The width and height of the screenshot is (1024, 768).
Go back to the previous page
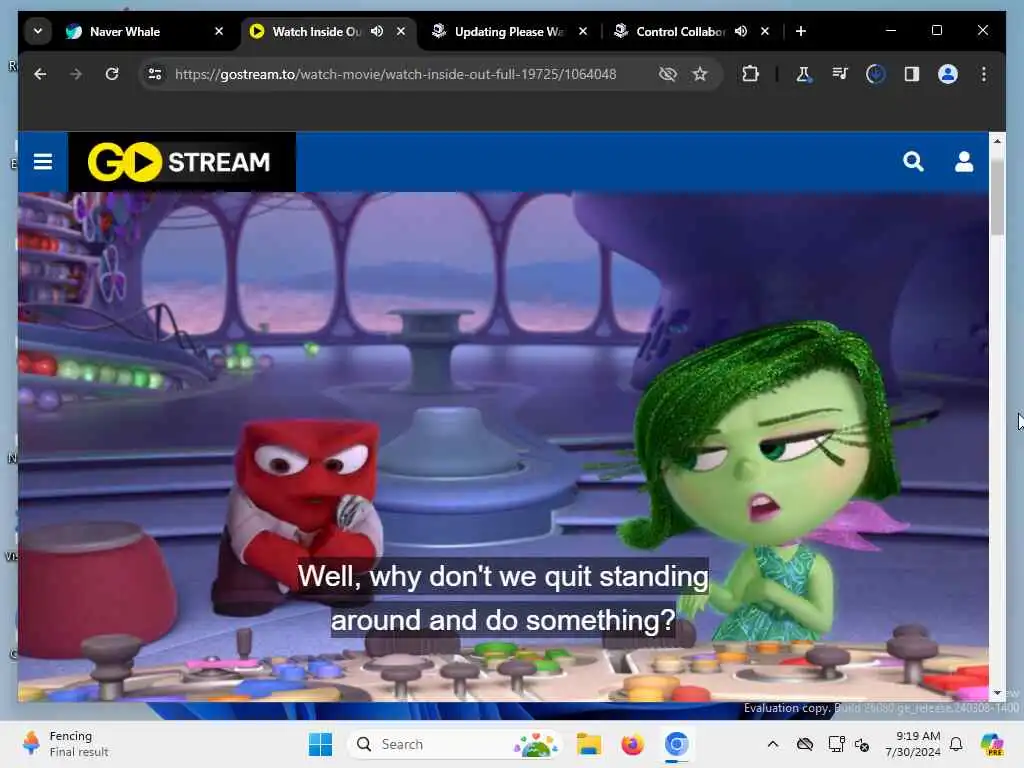coord(40,74)
